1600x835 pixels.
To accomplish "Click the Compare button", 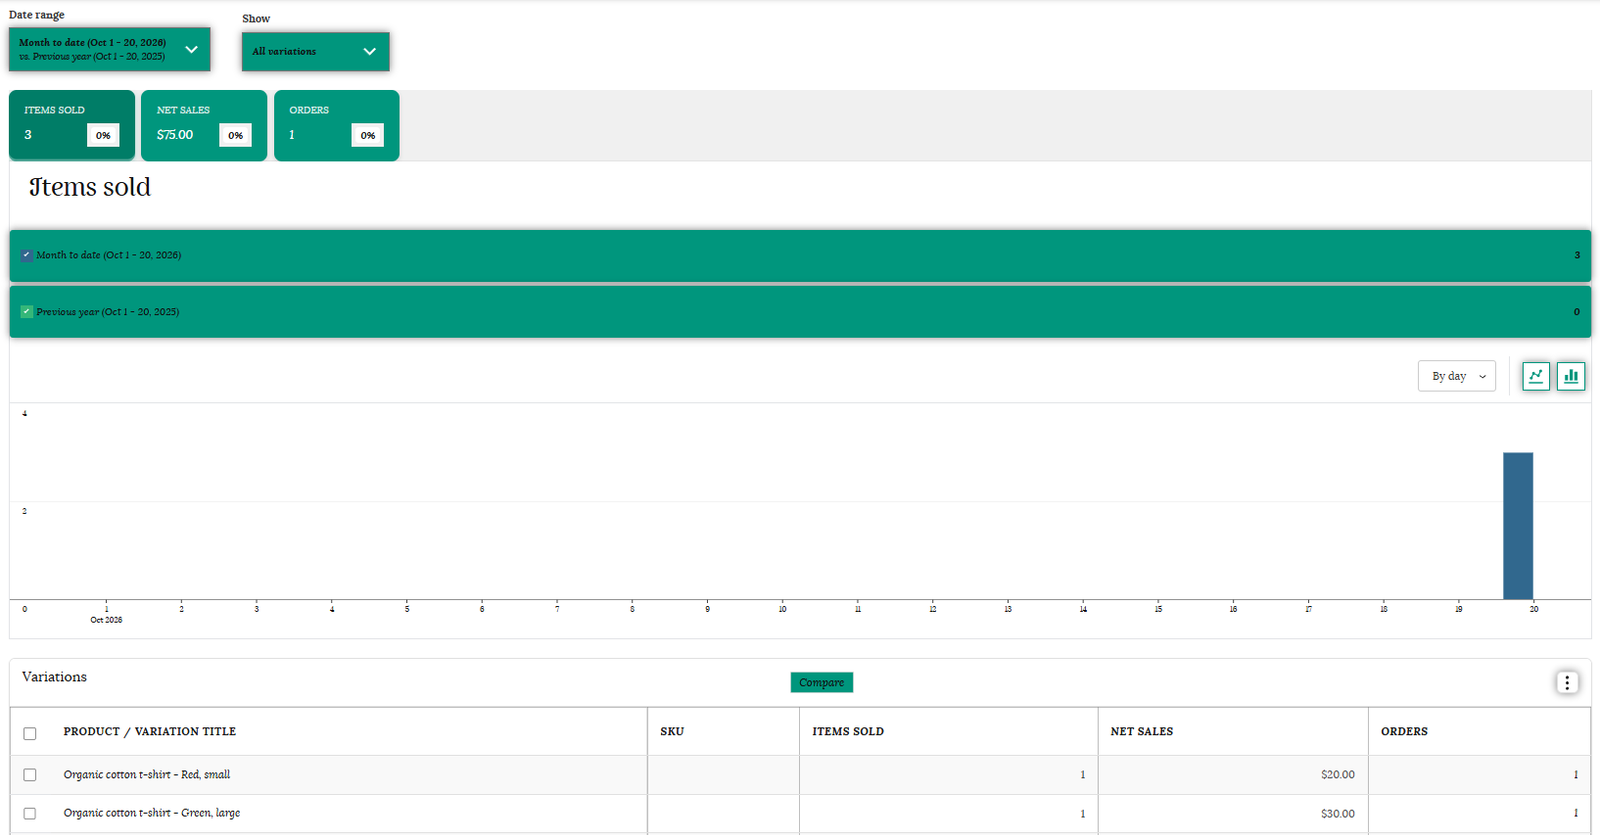I will pos(822,682).
